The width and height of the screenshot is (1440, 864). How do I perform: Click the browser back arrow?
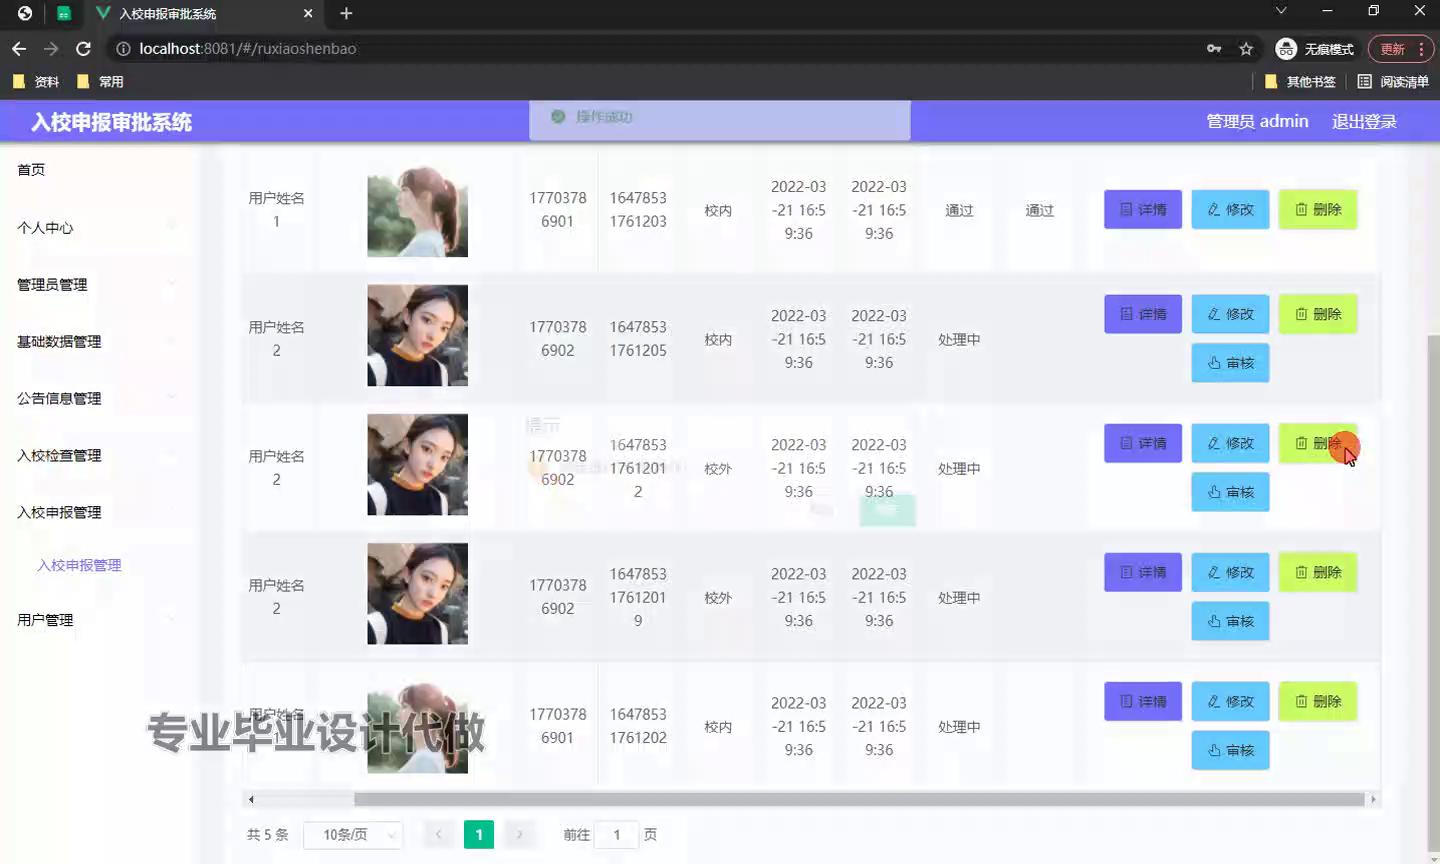point(19,49)
